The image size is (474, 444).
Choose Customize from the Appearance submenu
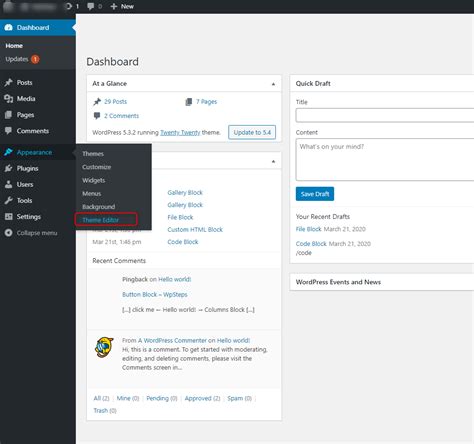(x=97, y=167)
